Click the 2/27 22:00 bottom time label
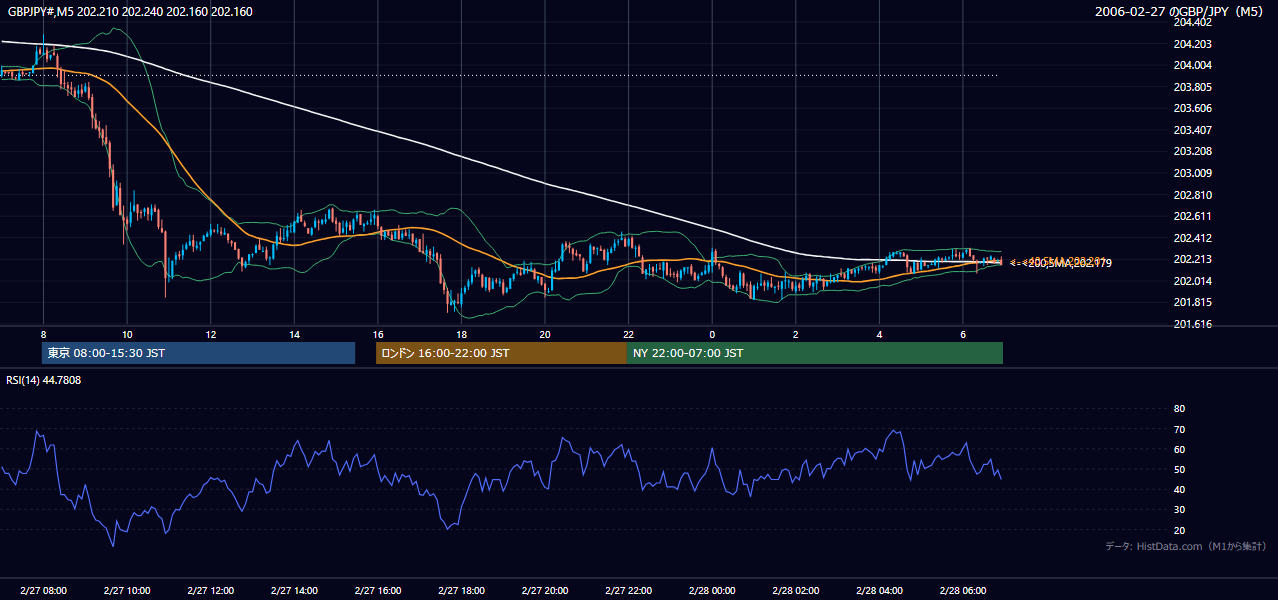Image resolution: width=1278 pixels, height=600 pixels. (629, 590)
